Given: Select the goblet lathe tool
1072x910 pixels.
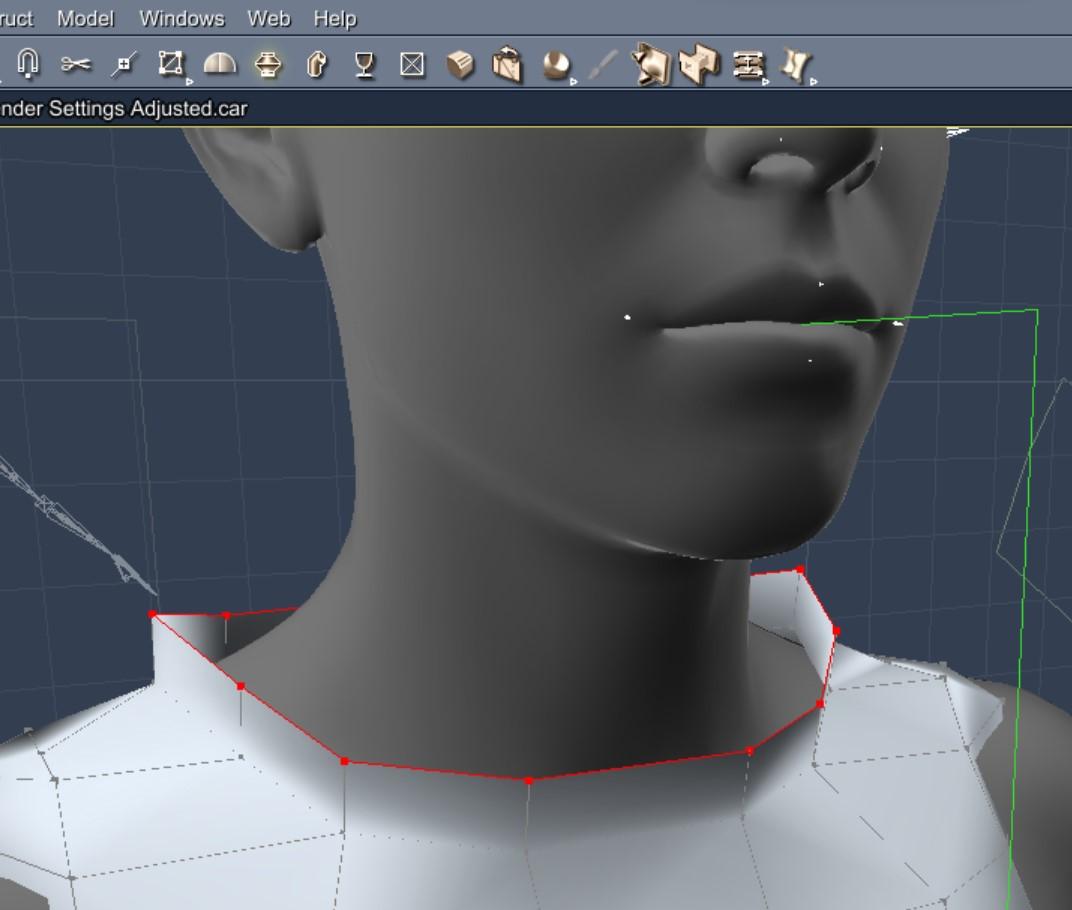Looking at the screenshot, I should point(364,66).
